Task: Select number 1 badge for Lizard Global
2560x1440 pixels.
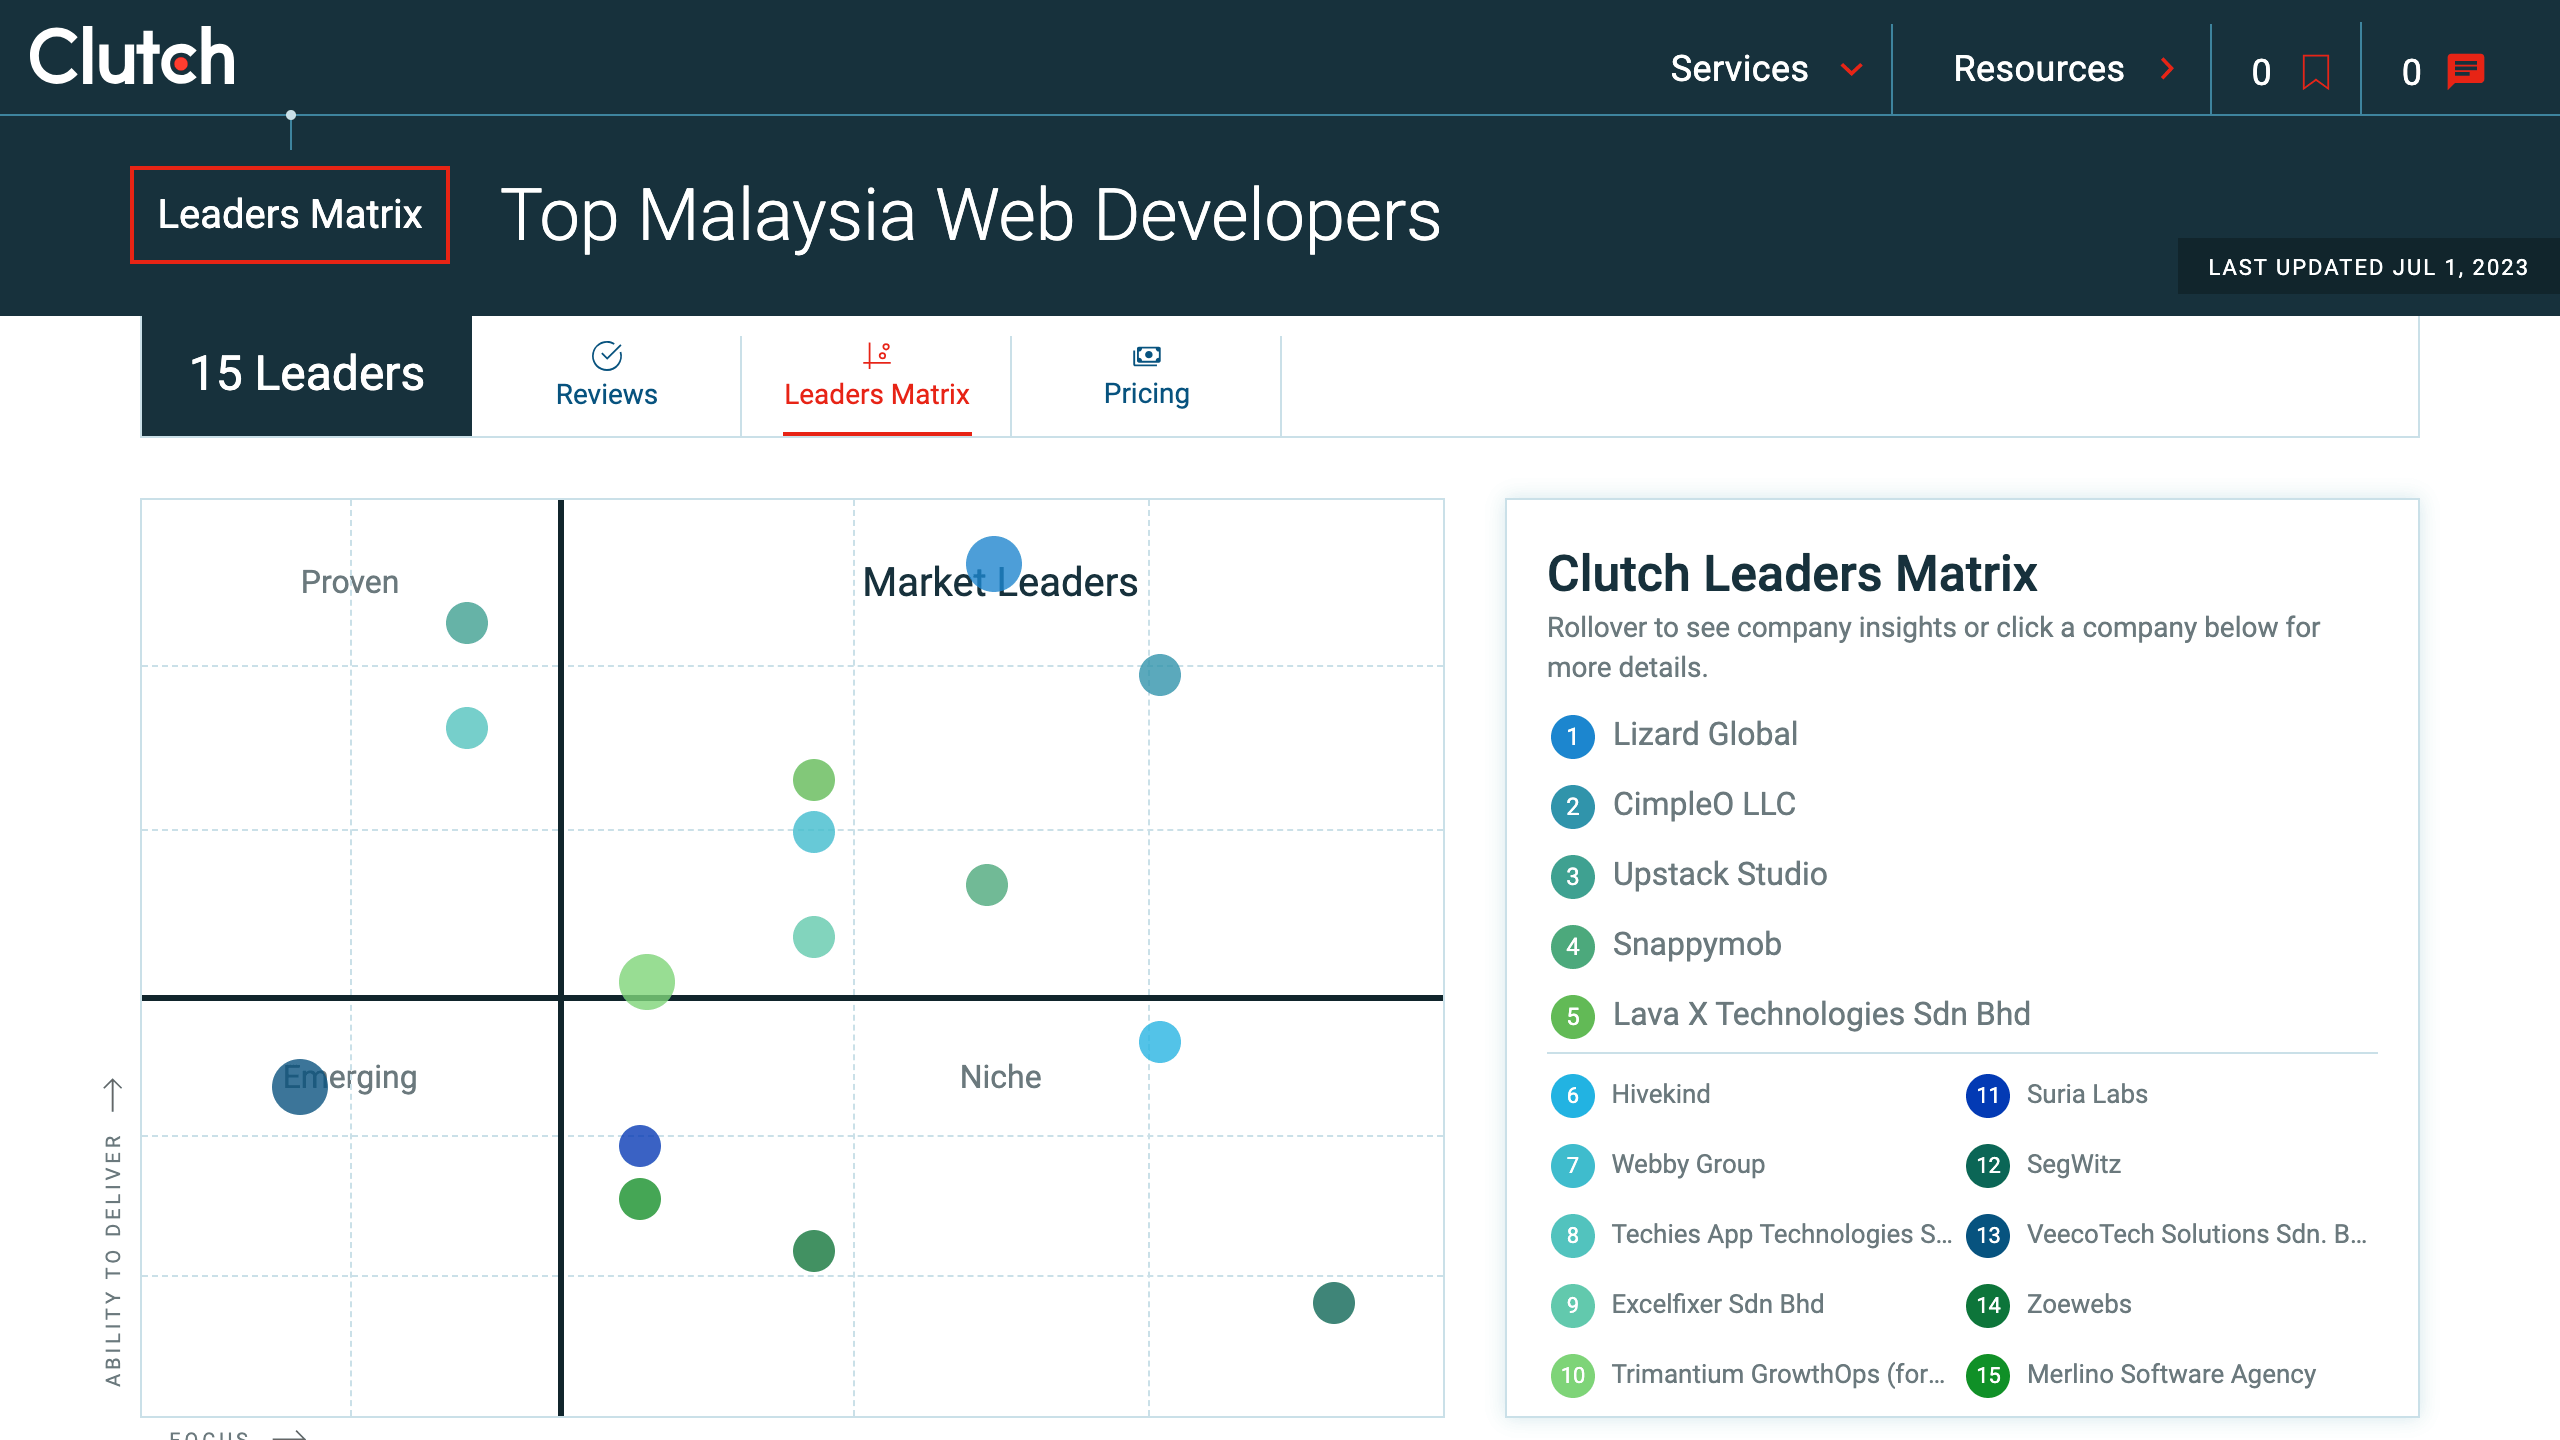Action: coord(1573,736)
